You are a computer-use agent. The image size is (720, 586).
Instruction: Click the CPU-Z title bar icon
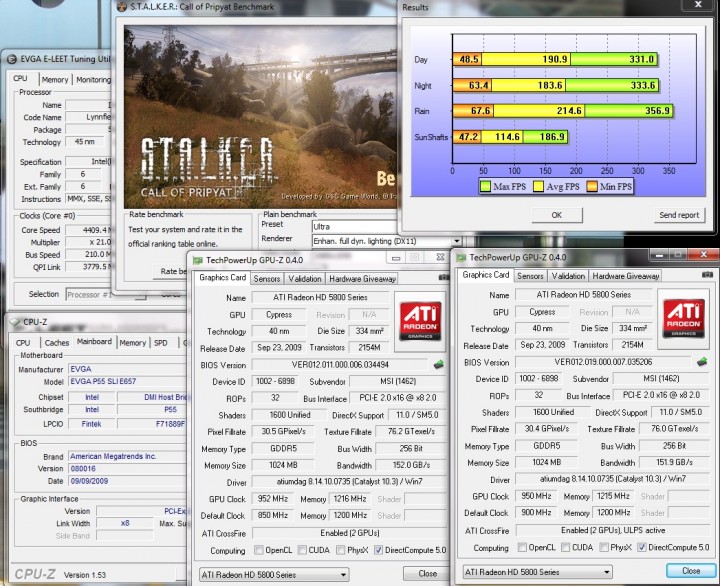point(15,322)
